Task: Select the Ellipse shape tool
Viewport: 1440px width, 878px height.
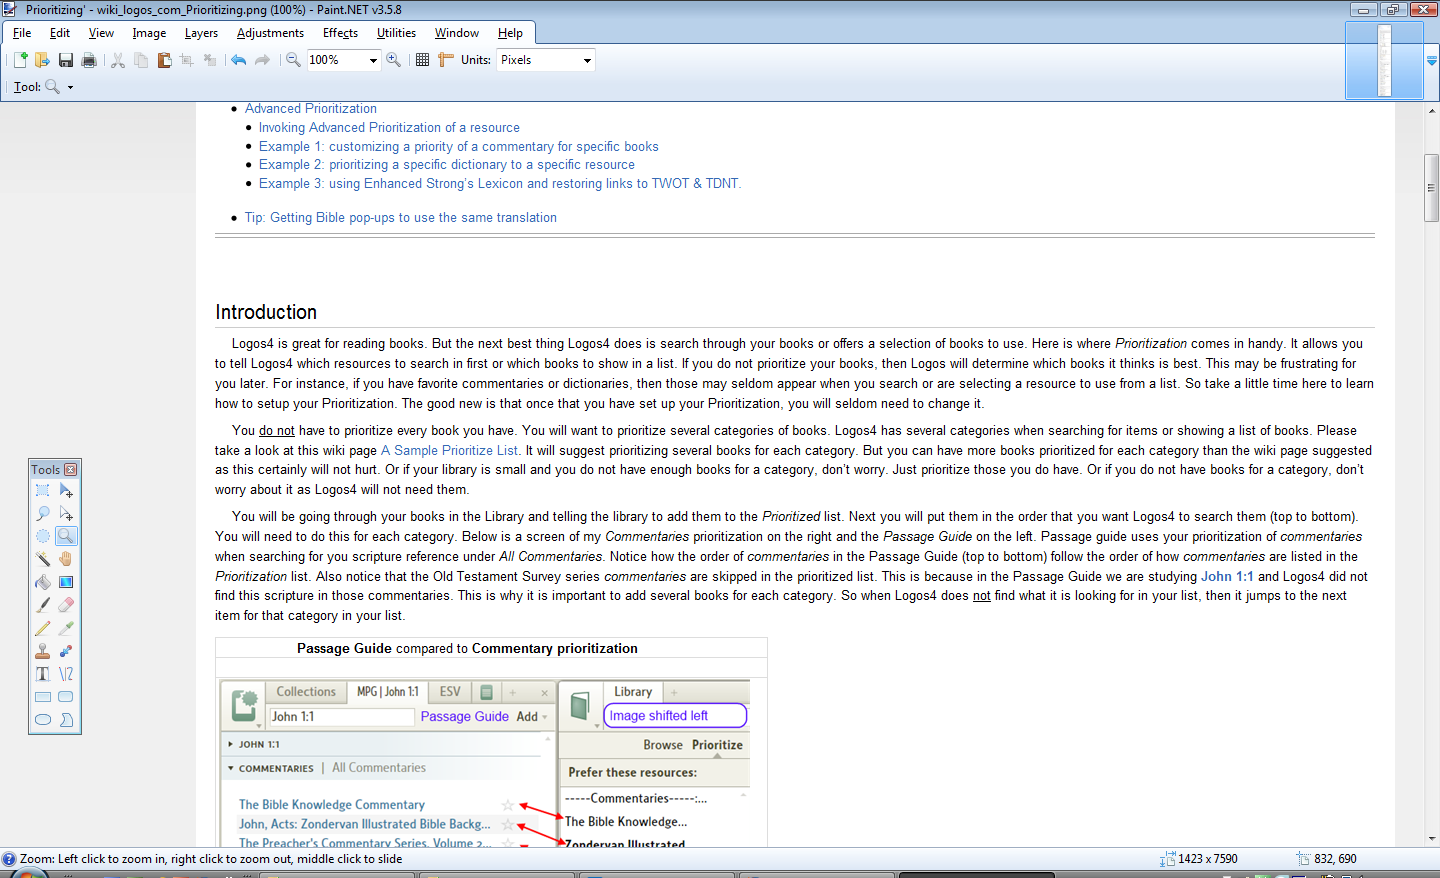Action: coord(43,720)
